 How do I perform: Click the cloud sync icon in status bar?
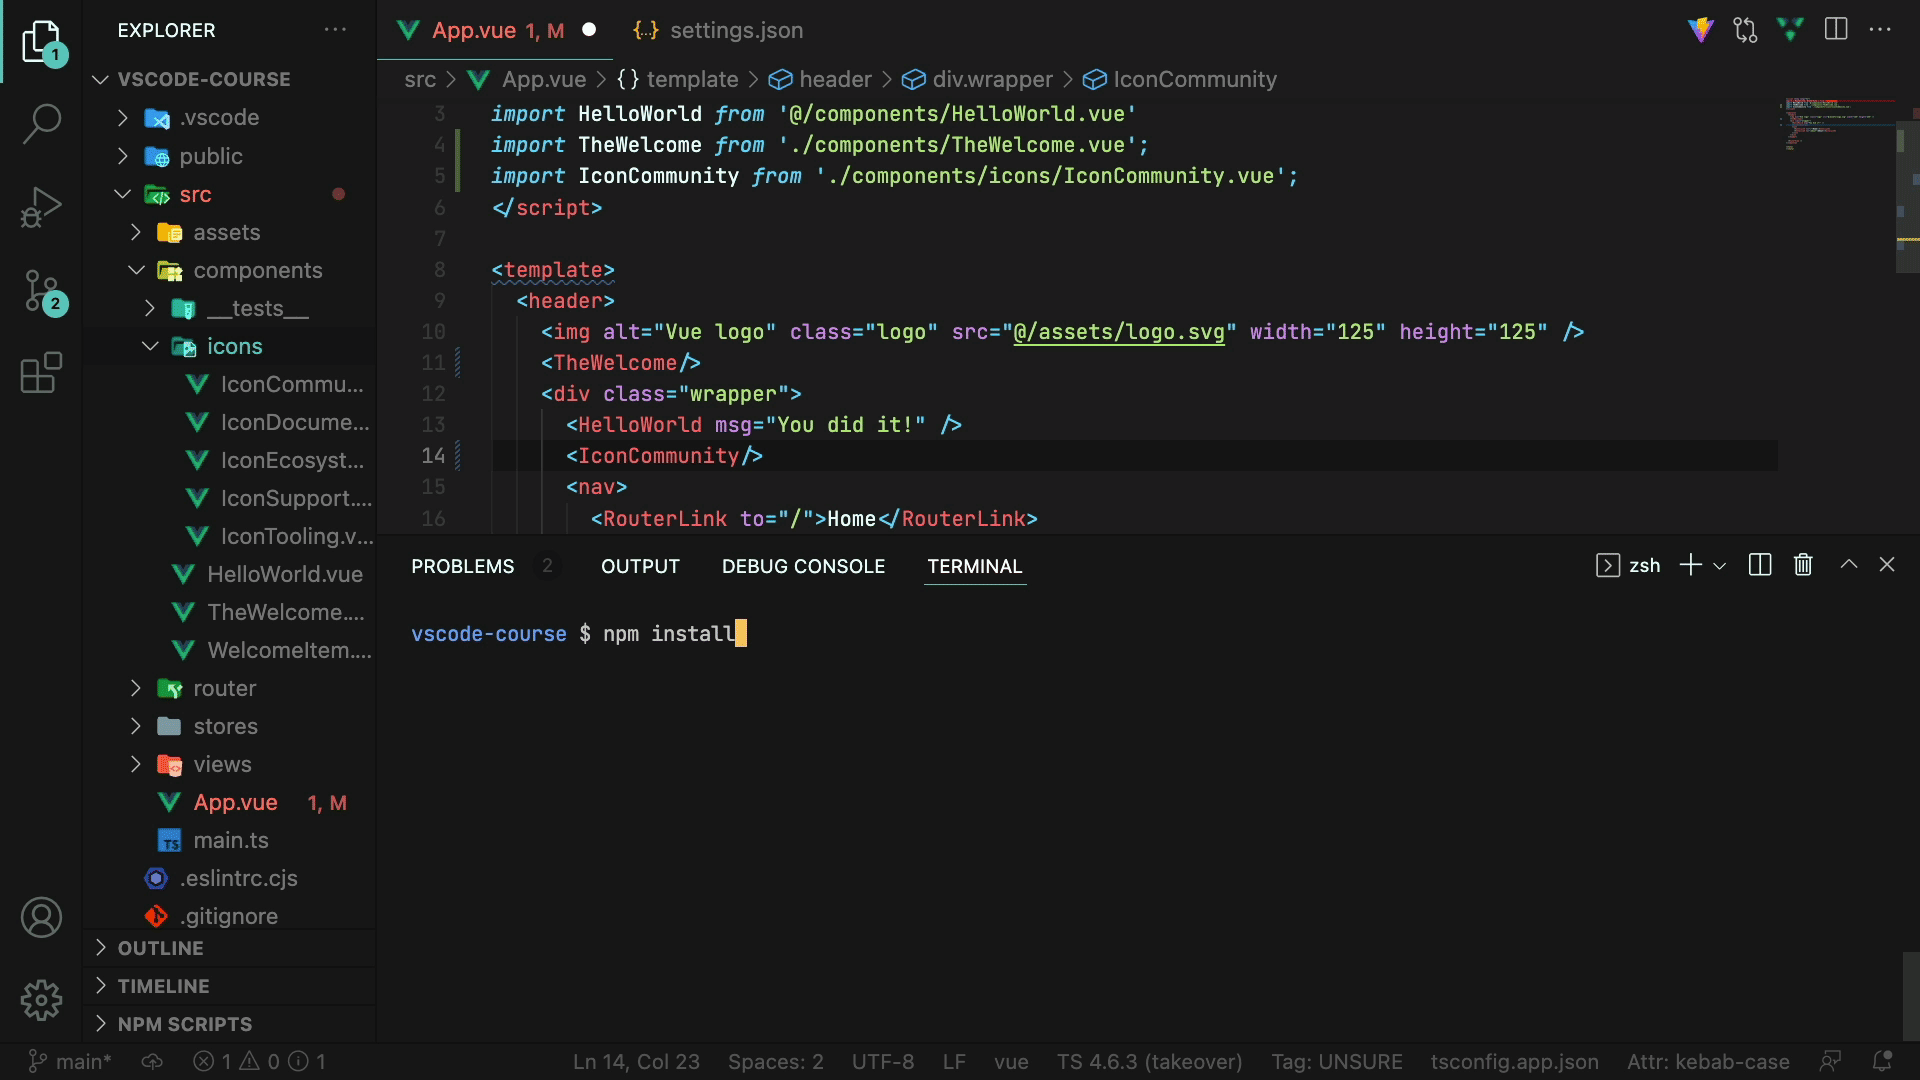[152, 1061]
